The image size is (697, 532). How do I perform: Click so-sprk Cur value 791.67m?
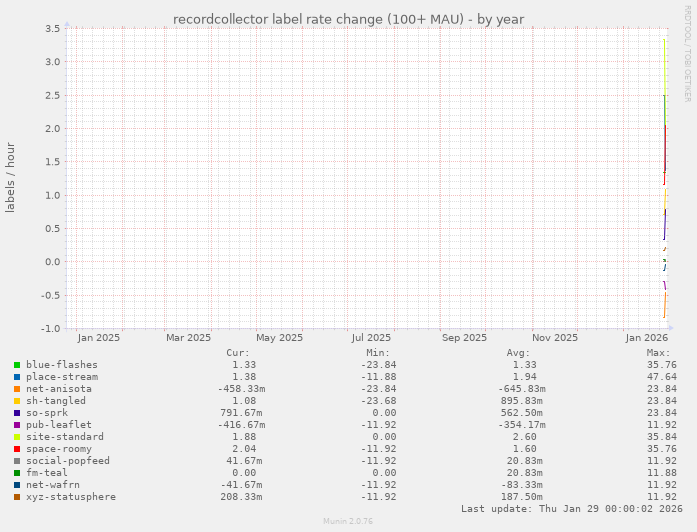tap(241, 413)
